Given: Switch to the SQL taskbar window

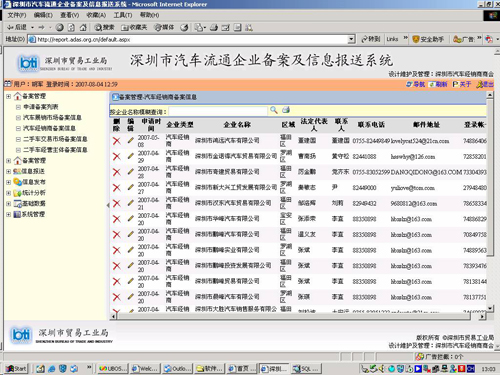Looking at the screenshot, I should click(306, 369).
